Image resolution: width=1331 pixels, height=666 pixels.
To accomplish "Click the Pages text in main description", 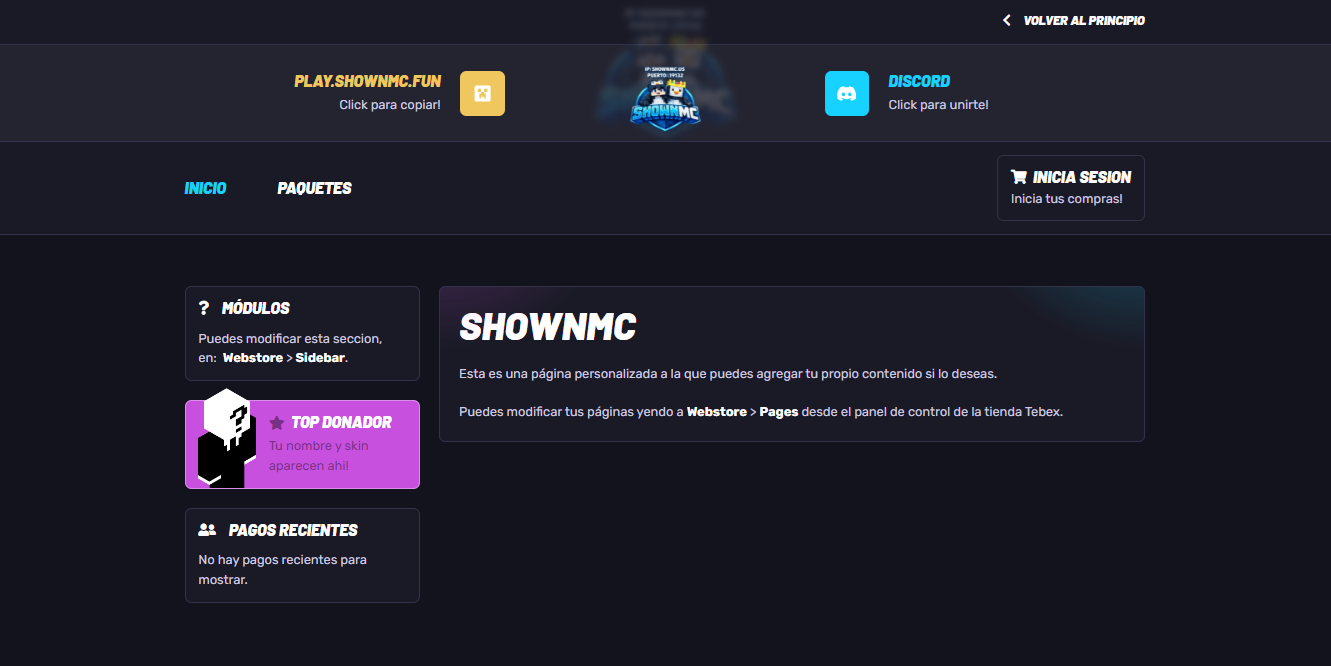I will click(779, 411).
